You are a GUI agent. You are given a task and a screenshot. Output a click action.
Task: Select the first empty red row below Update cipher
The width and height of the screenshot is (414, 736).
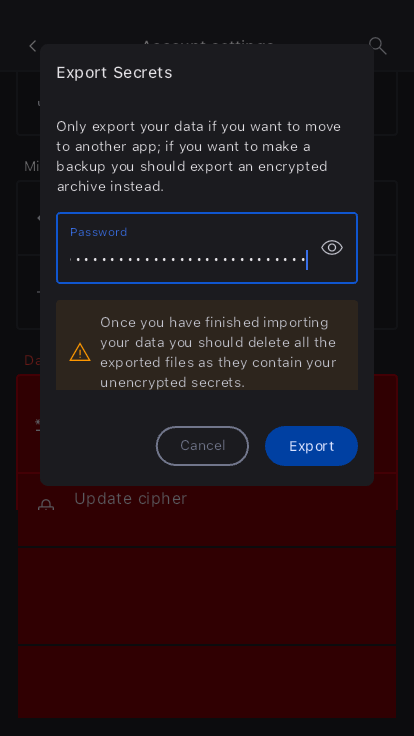coord(207,596)
